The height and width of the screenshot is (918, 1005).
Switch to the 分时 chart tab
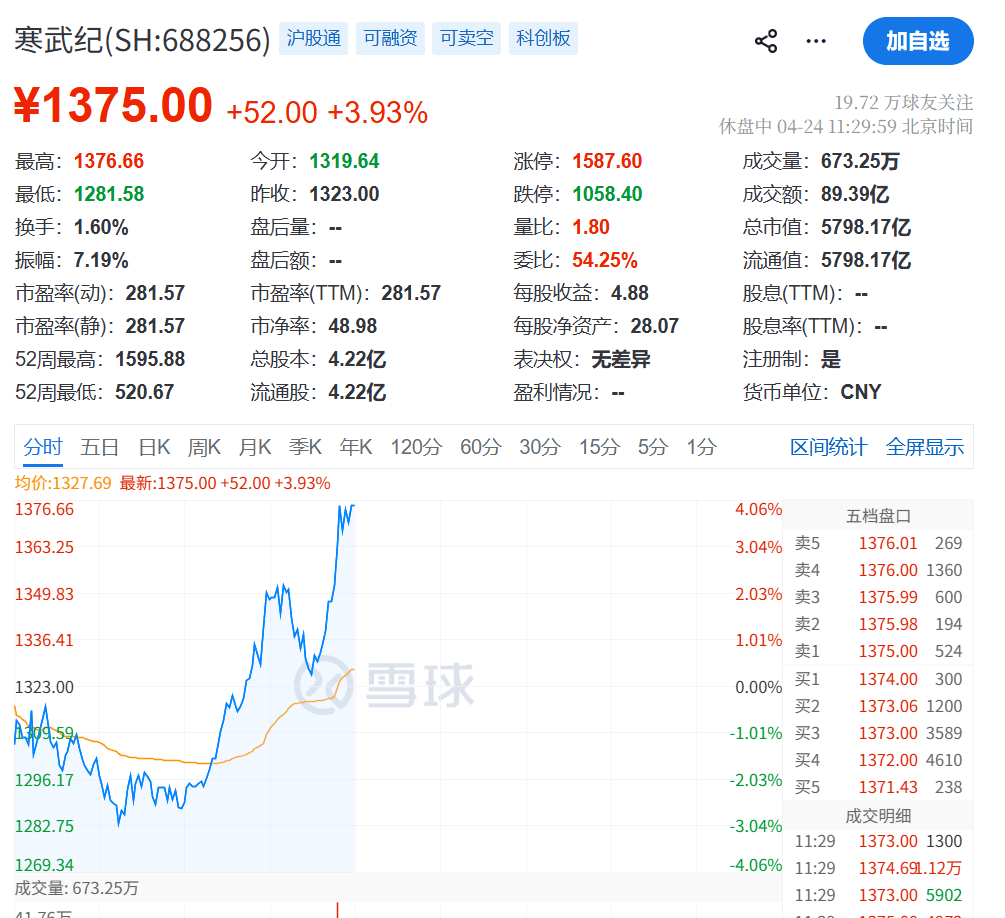click(x=43, y=447)
